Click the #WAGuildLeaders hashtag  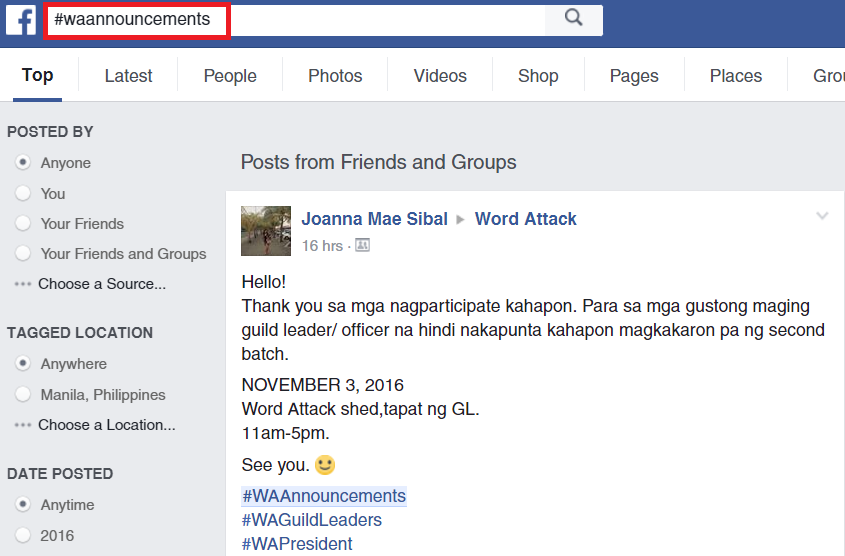311,520
